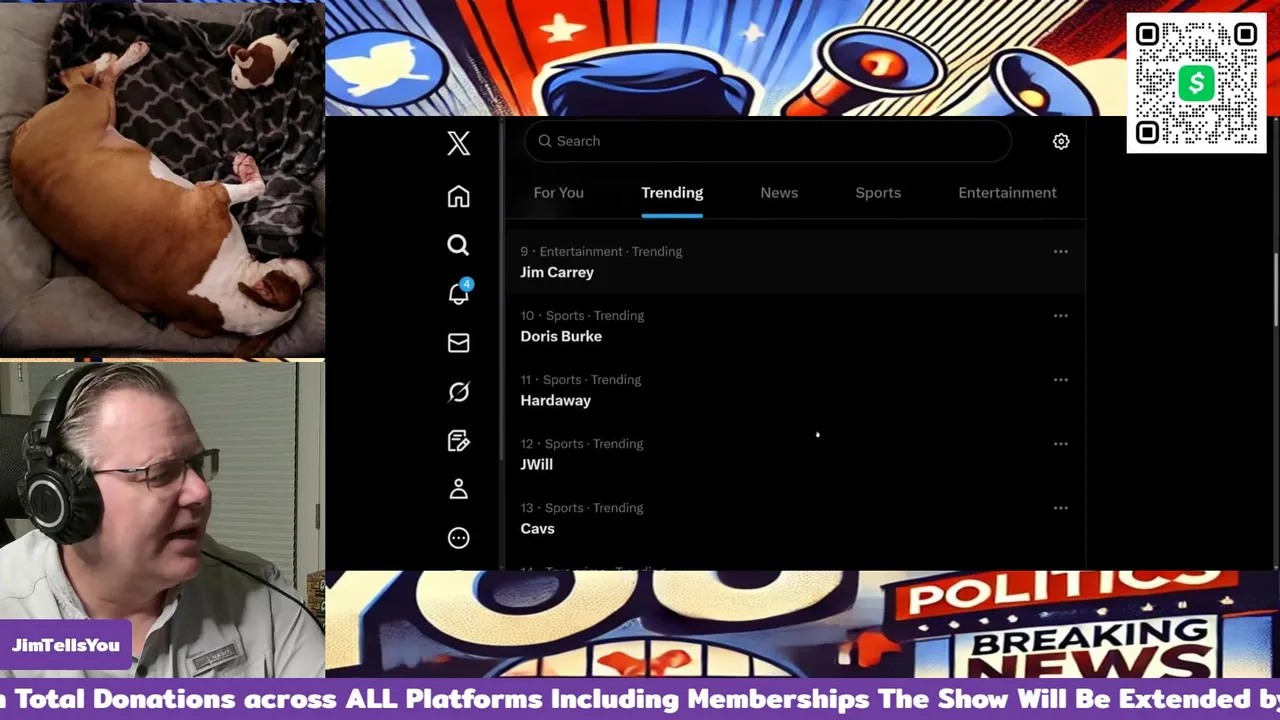Open the Doris Burke trending topic
This screenshot has width=1280, height=720.
[x=561, y=336]
